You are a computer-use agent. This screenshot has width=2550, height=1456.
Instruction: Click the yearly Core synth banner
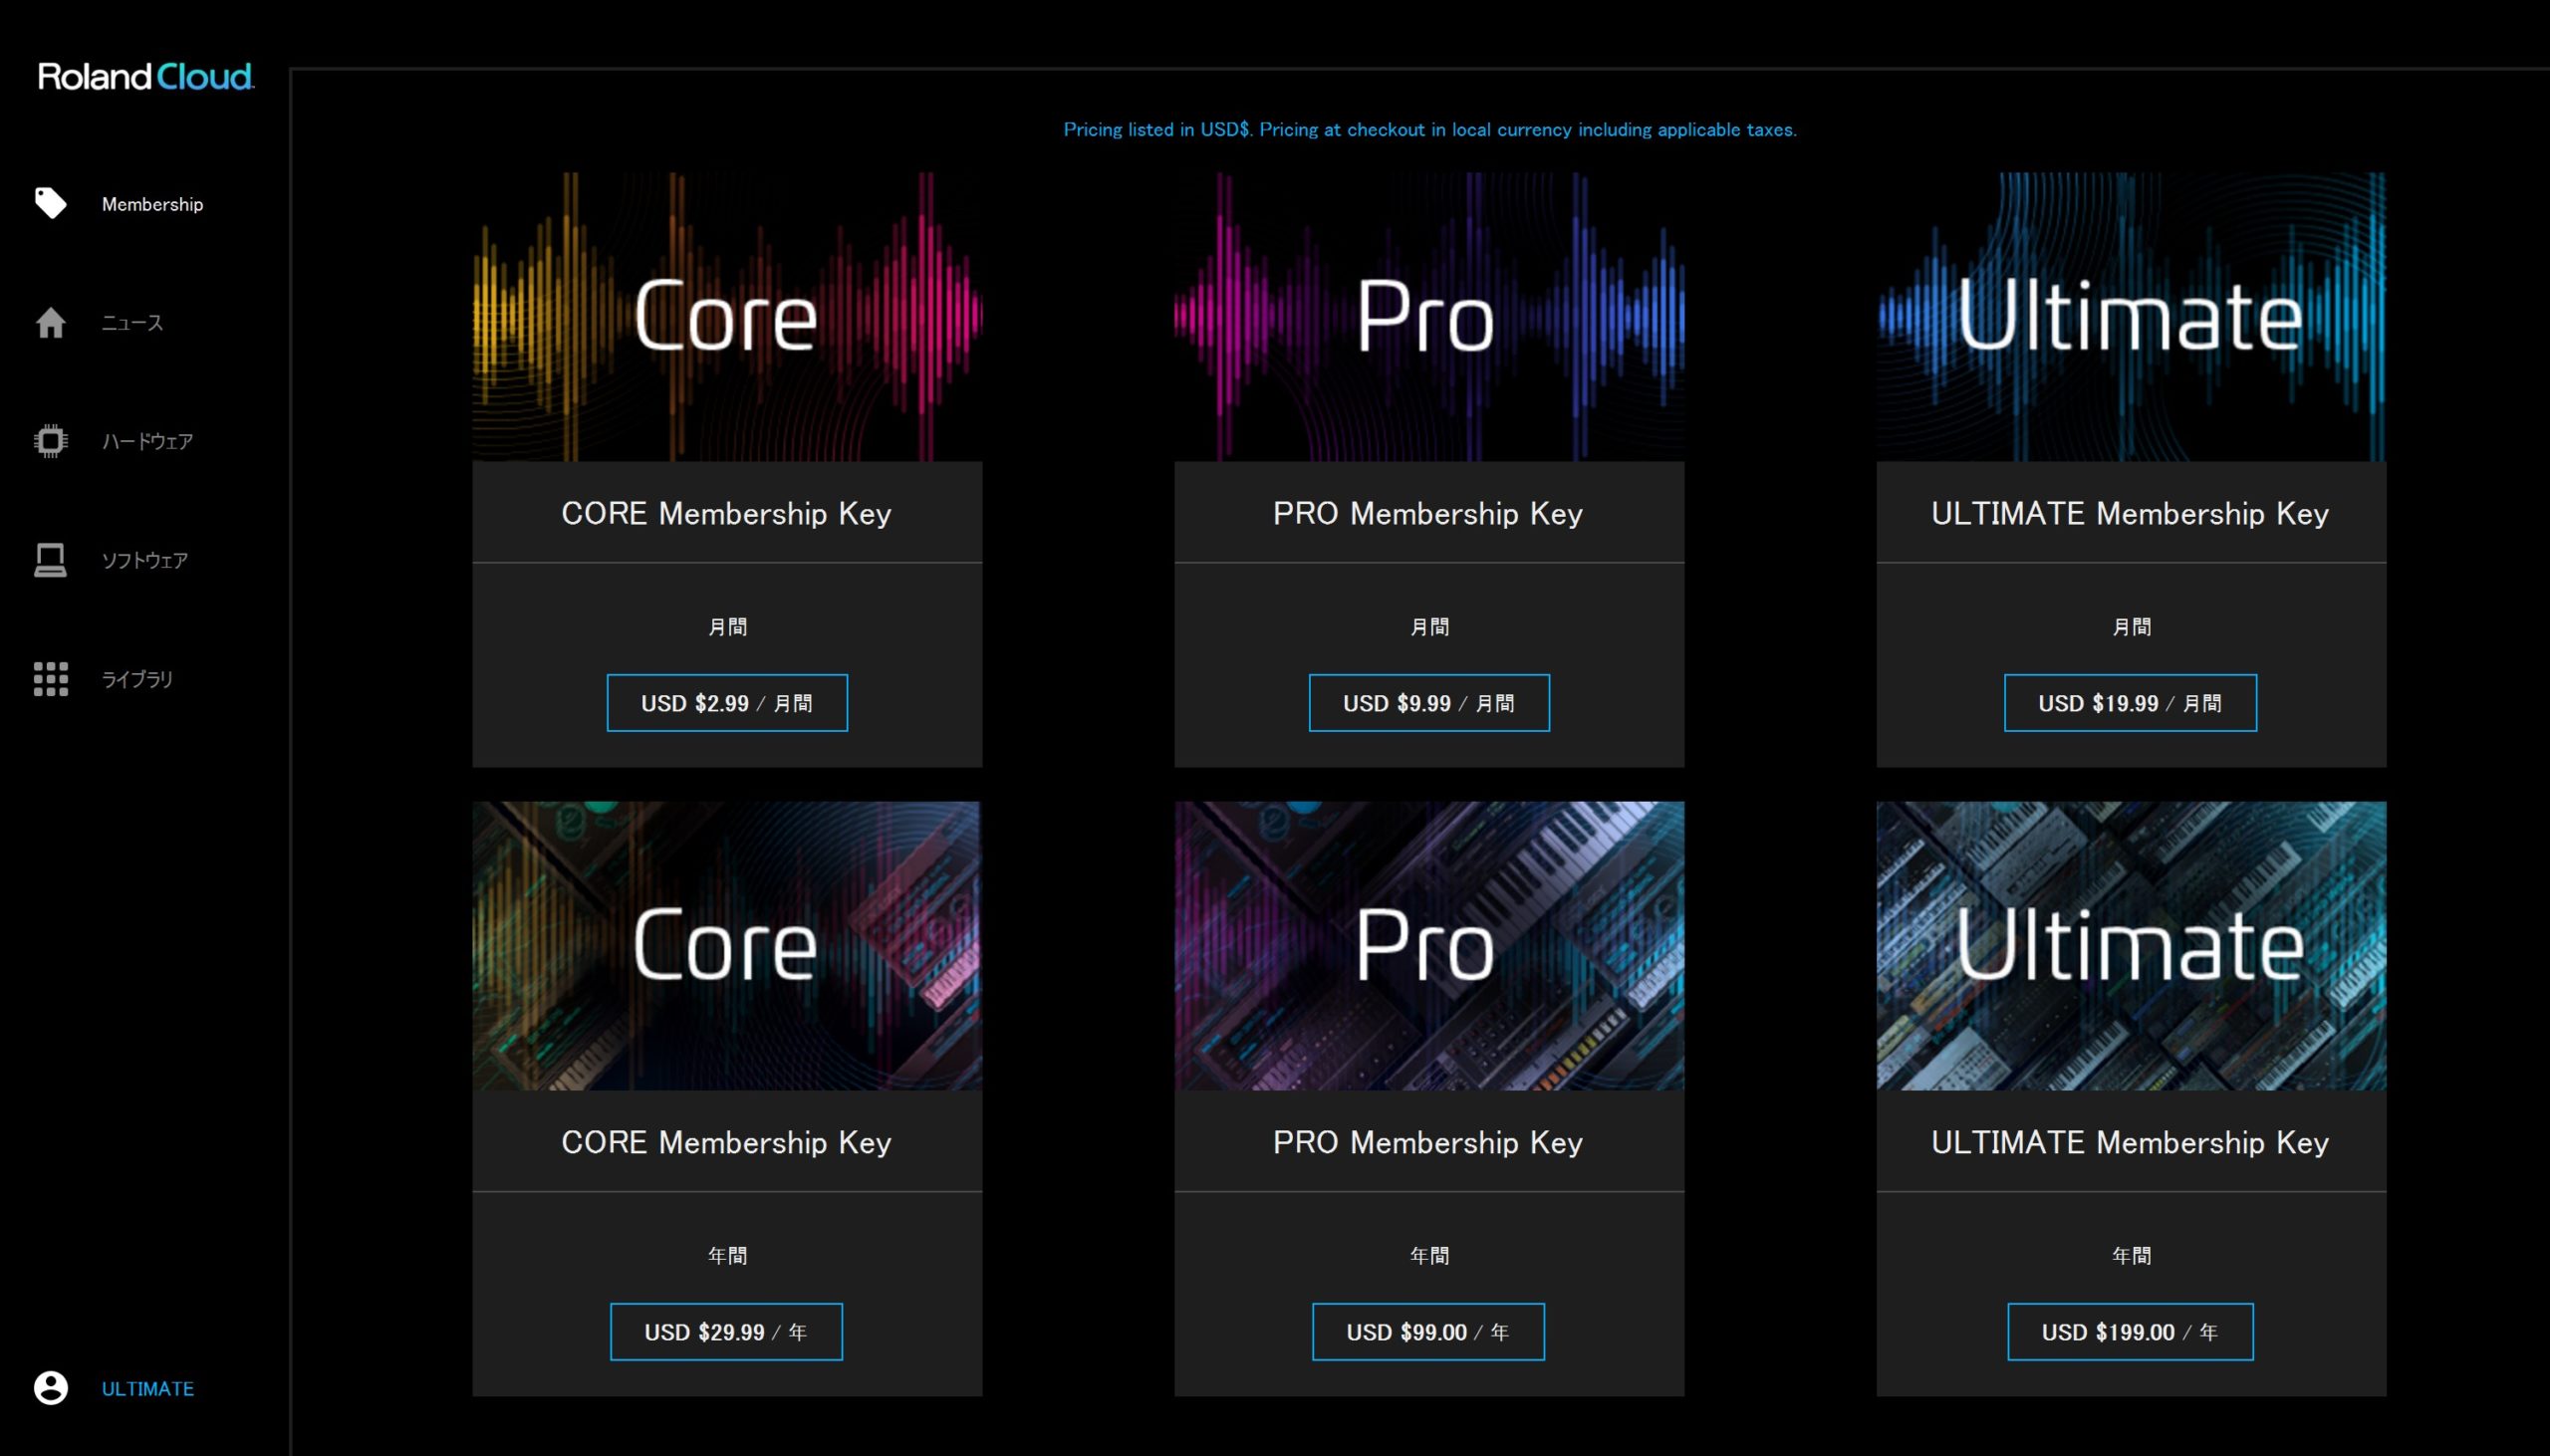[x=727, y=945]
